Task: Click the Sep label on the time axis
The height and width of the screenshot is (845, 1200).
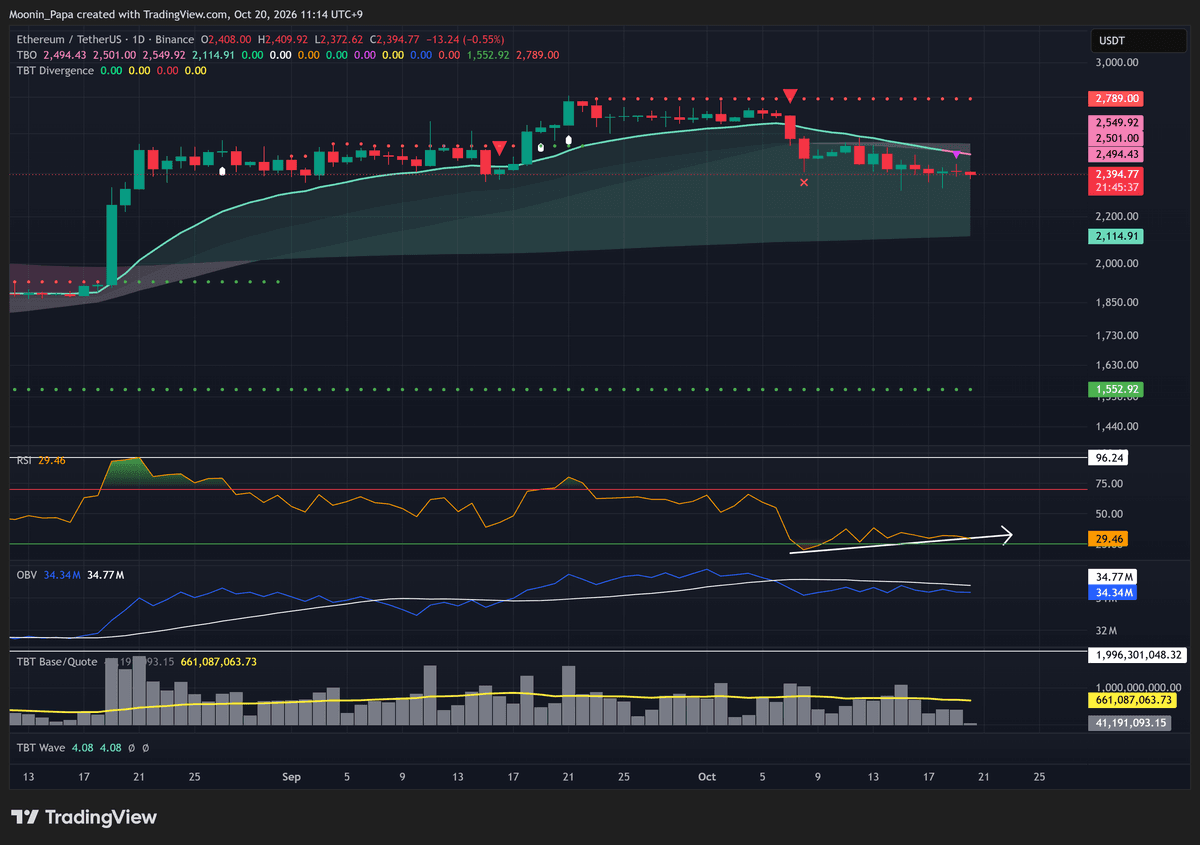Action: coord(291,777)
